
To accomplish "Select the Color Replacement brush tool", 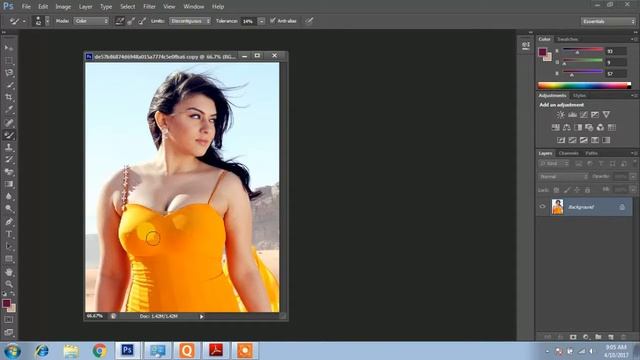I will click(x=9, y=135).
